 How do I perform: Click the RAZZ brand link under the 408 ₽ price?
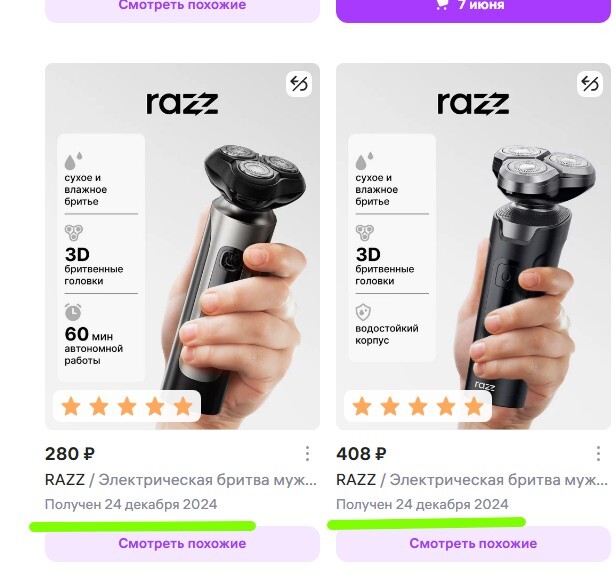tap(356, 480)
